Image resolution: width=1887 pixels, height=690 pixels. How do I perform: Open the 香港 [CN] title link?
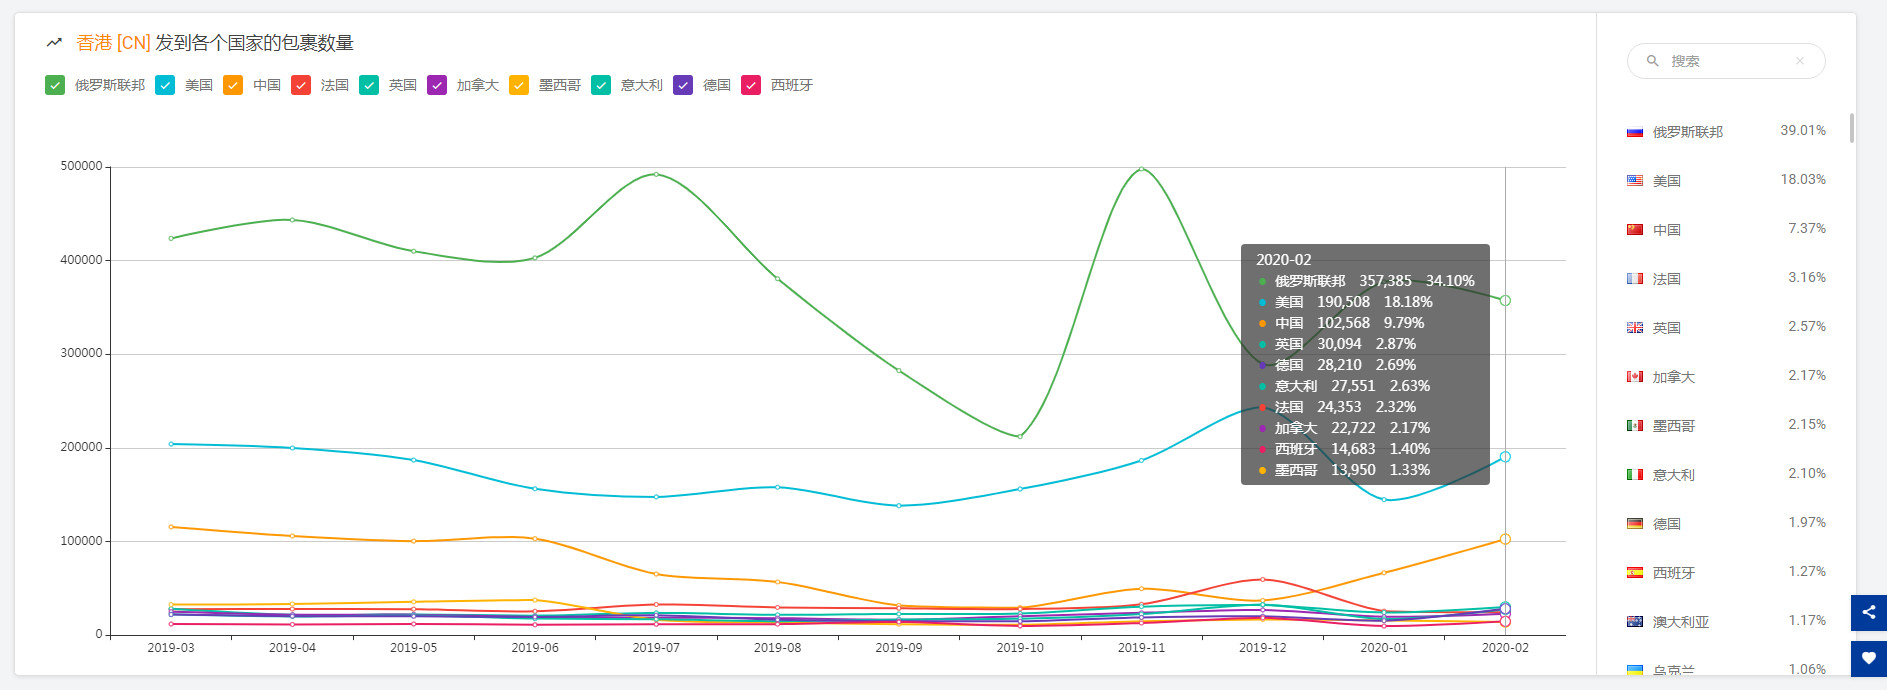[113, 43]
